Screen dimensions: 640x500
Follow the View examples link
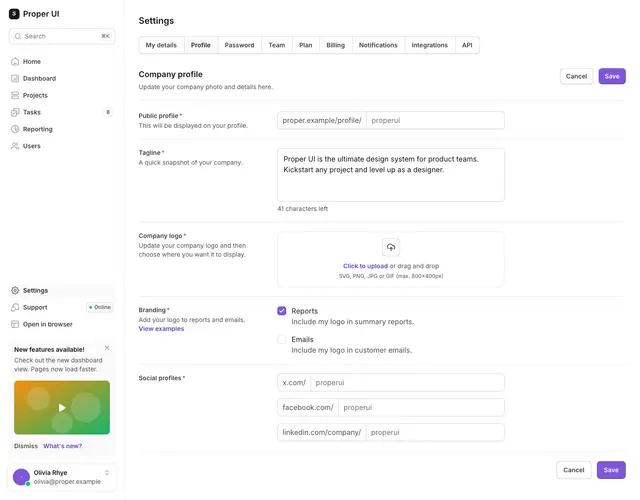point(161,329)
